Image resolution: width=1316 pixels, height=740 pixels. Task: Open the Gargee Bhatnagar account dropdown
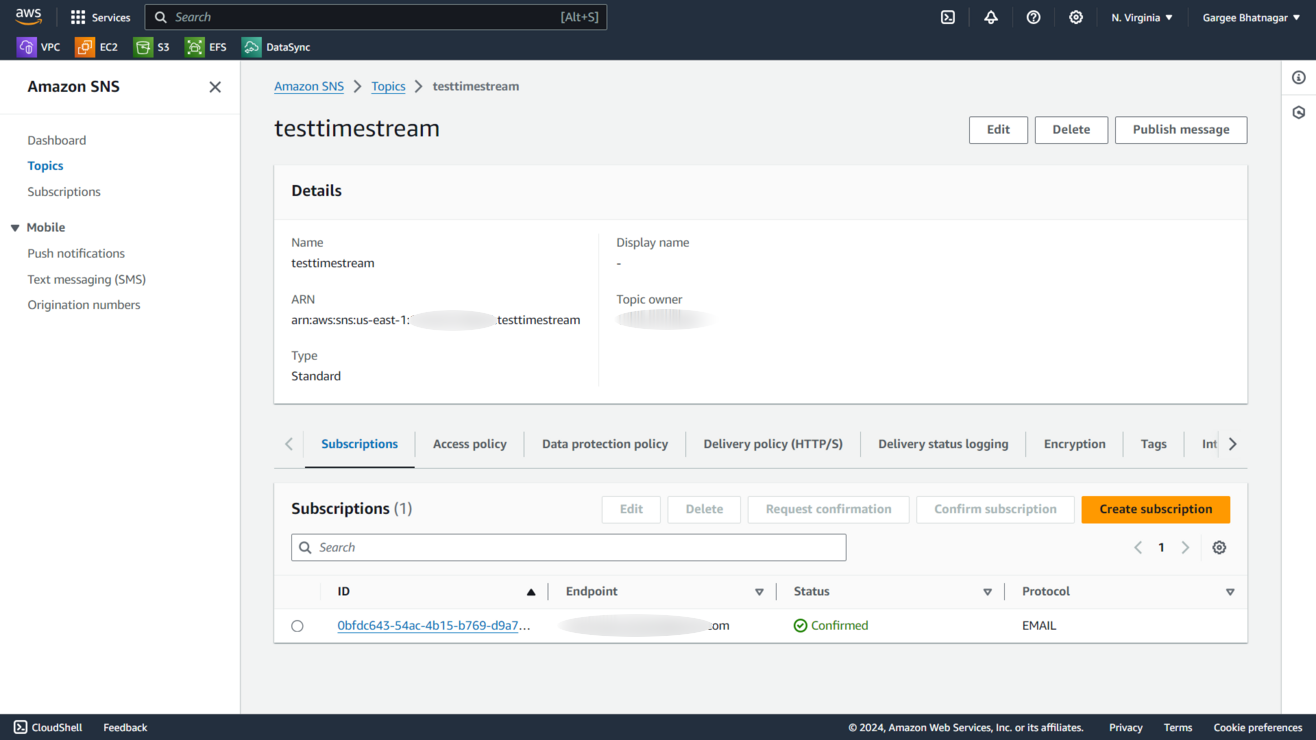[x=1251, y=17]
